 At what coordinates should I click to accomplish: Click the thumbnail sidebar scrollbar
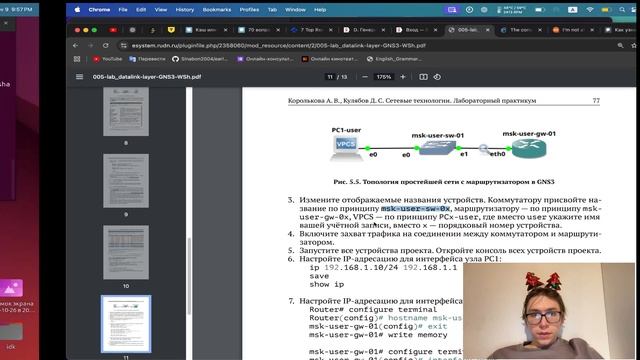pyautogui.click(x=189, y=276)
